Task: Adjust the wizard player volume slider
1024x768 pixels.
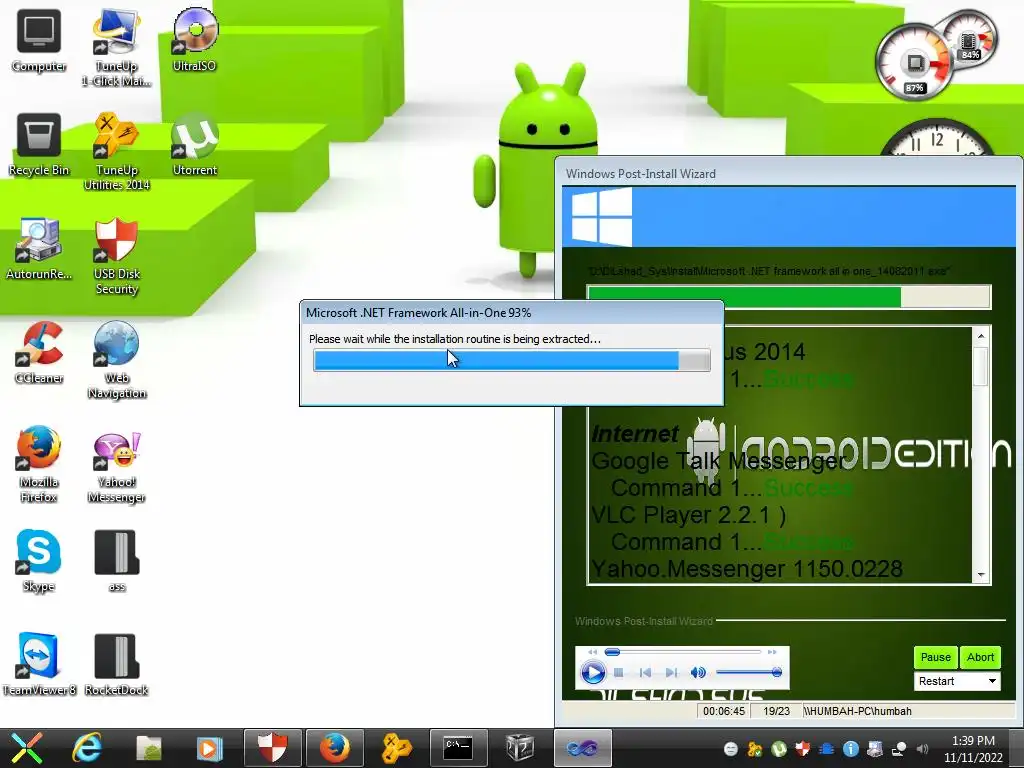Action: click(749, 672)
